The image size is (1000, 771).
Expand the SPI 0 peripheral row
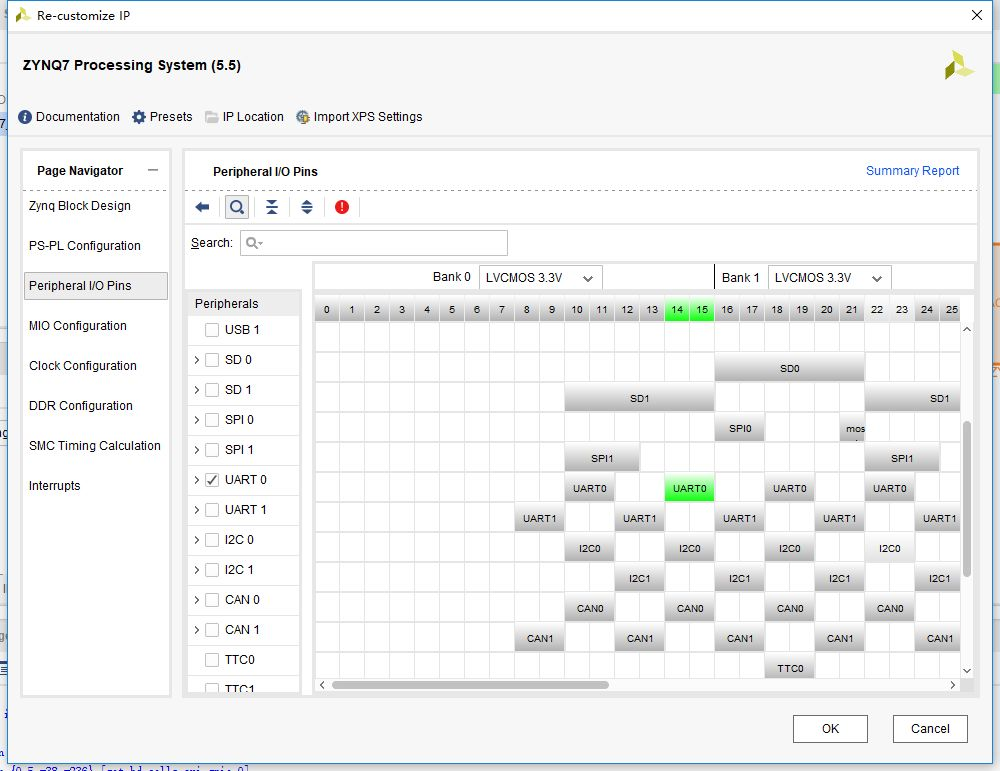click(x=196, y=420)
